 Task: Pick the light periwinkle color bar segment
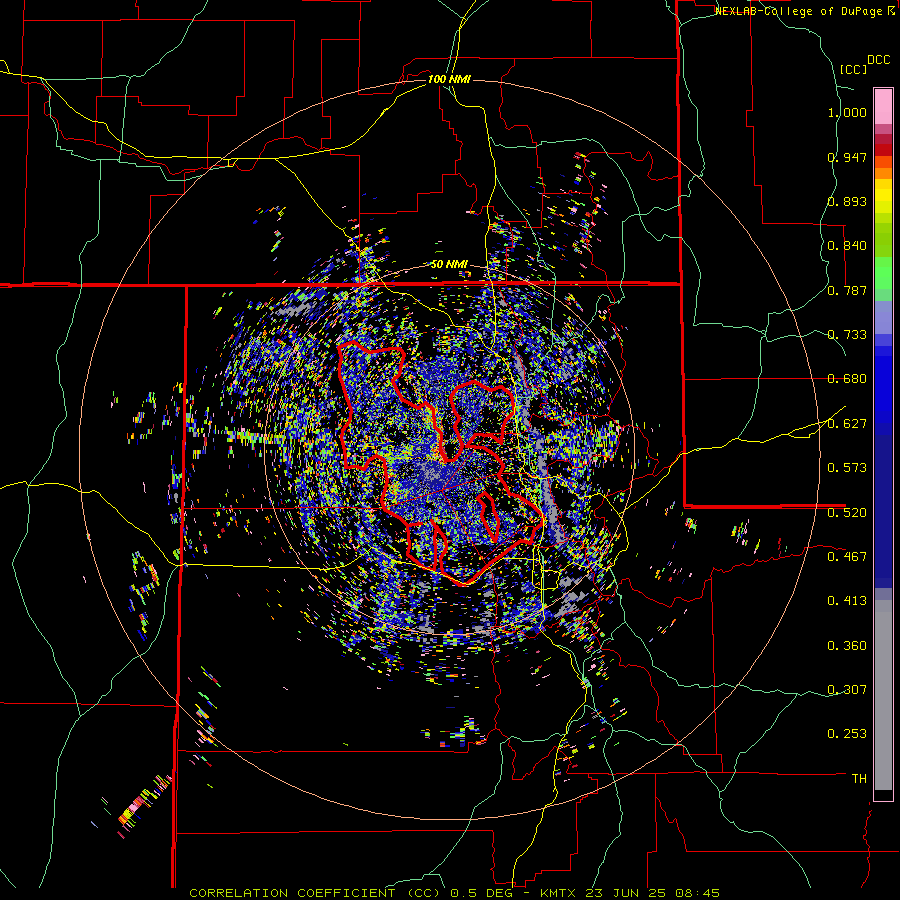(x=883, y=318)
